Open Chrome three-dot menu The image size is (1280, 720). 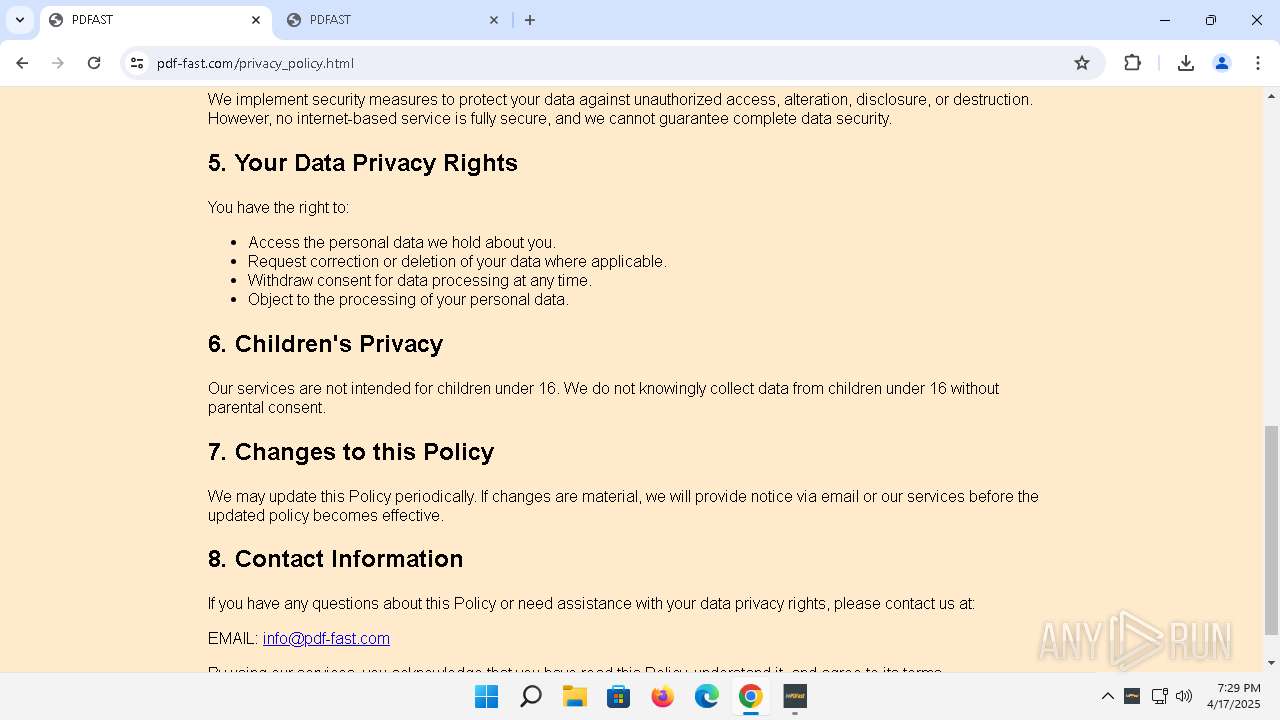1258,63
